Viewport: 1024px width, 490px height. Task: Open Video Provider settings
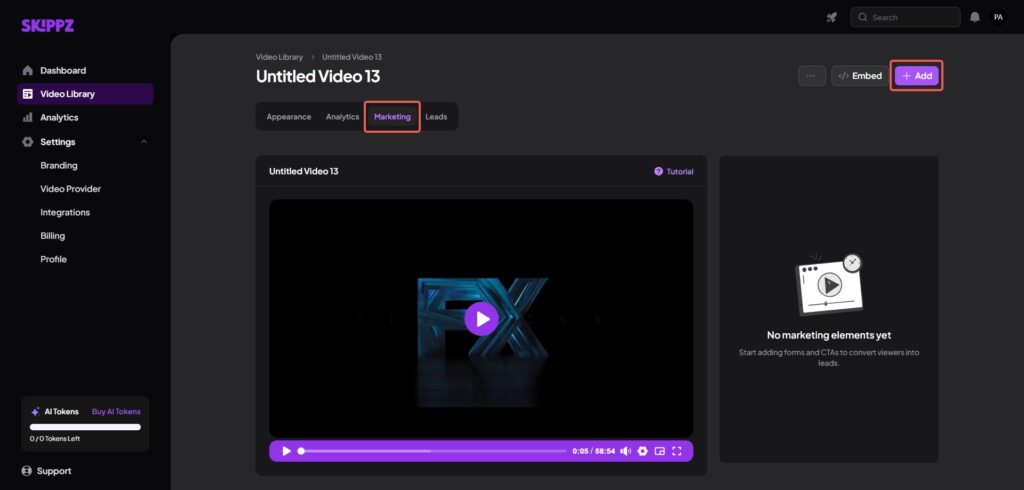[x=71, y=189]
